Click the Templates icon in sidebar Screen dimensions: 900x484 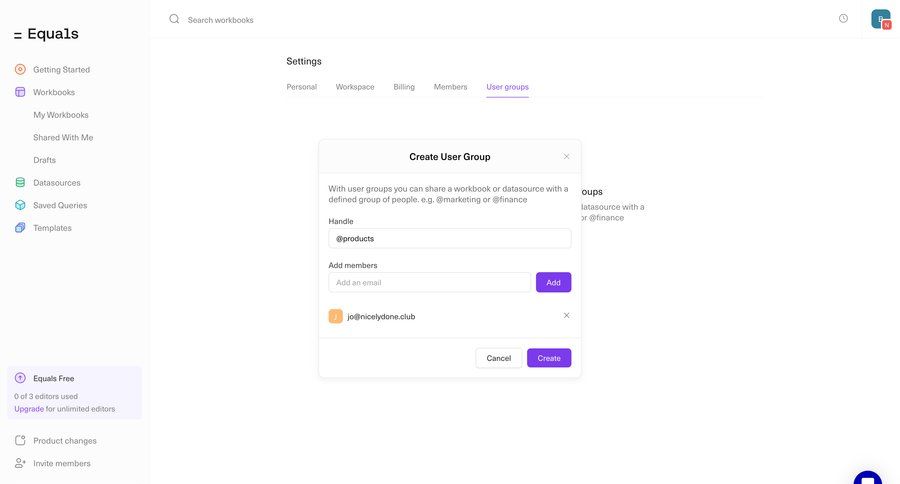pyautogui.click(x=20, y=228)
